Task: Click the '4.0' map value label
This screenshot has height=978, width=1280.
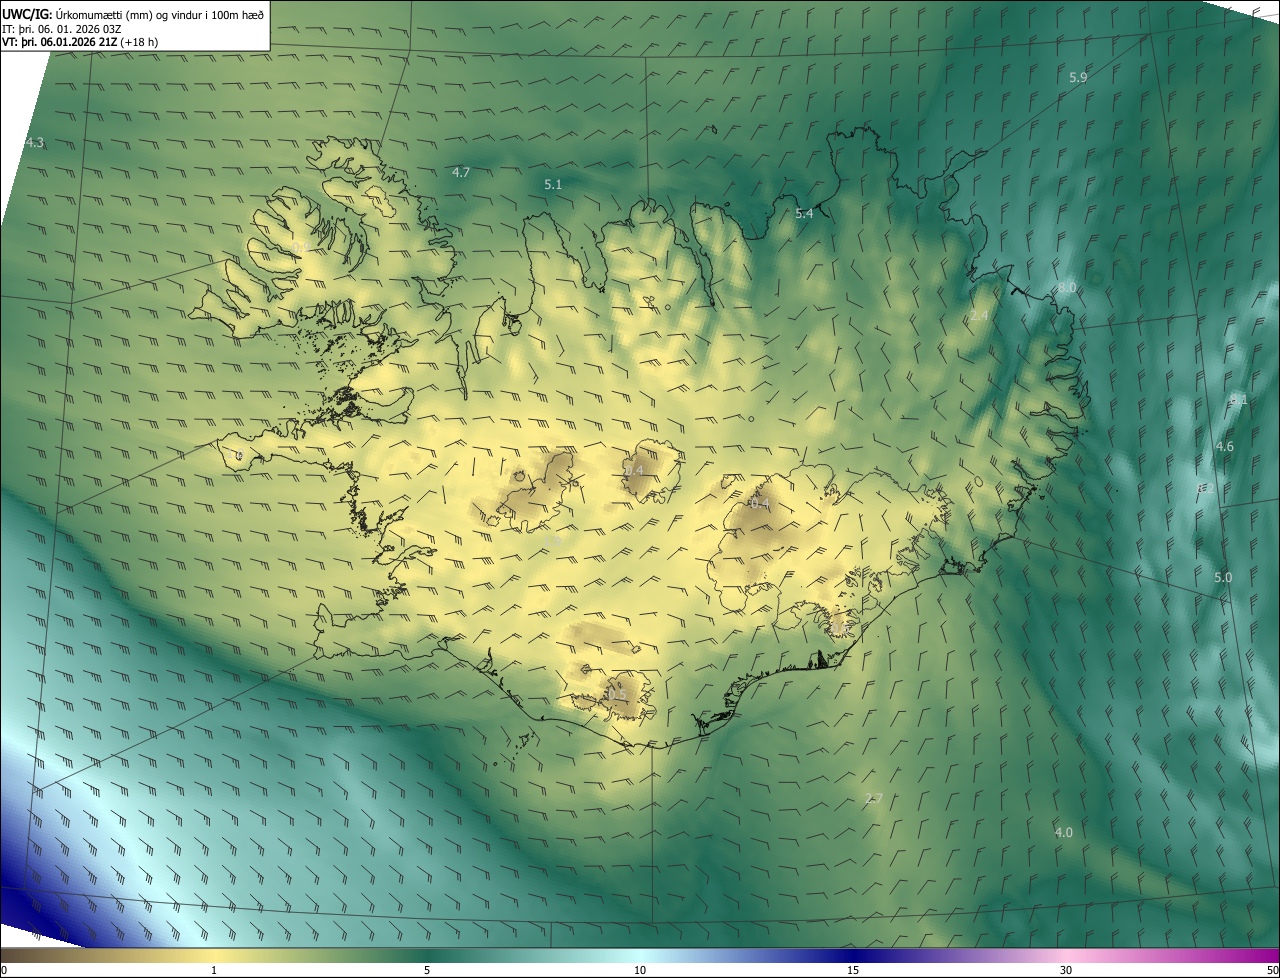Action: 1063,832
